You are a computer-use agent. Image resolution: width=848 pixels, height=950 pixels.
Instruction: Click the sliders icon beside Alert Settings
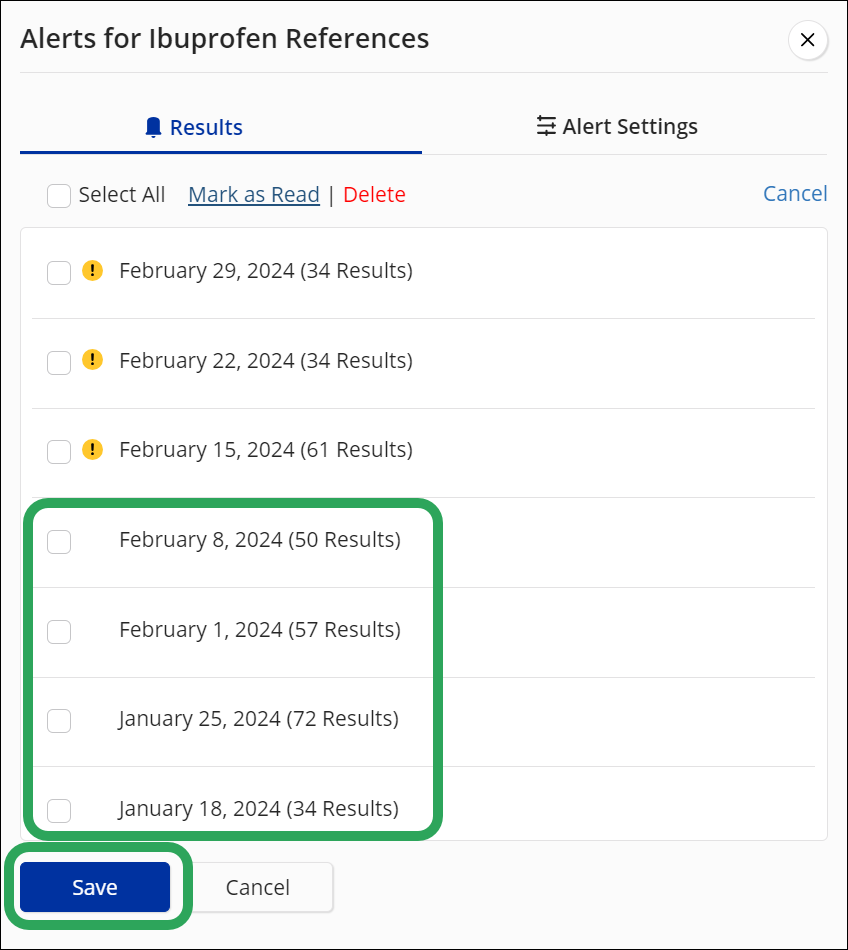546,126
